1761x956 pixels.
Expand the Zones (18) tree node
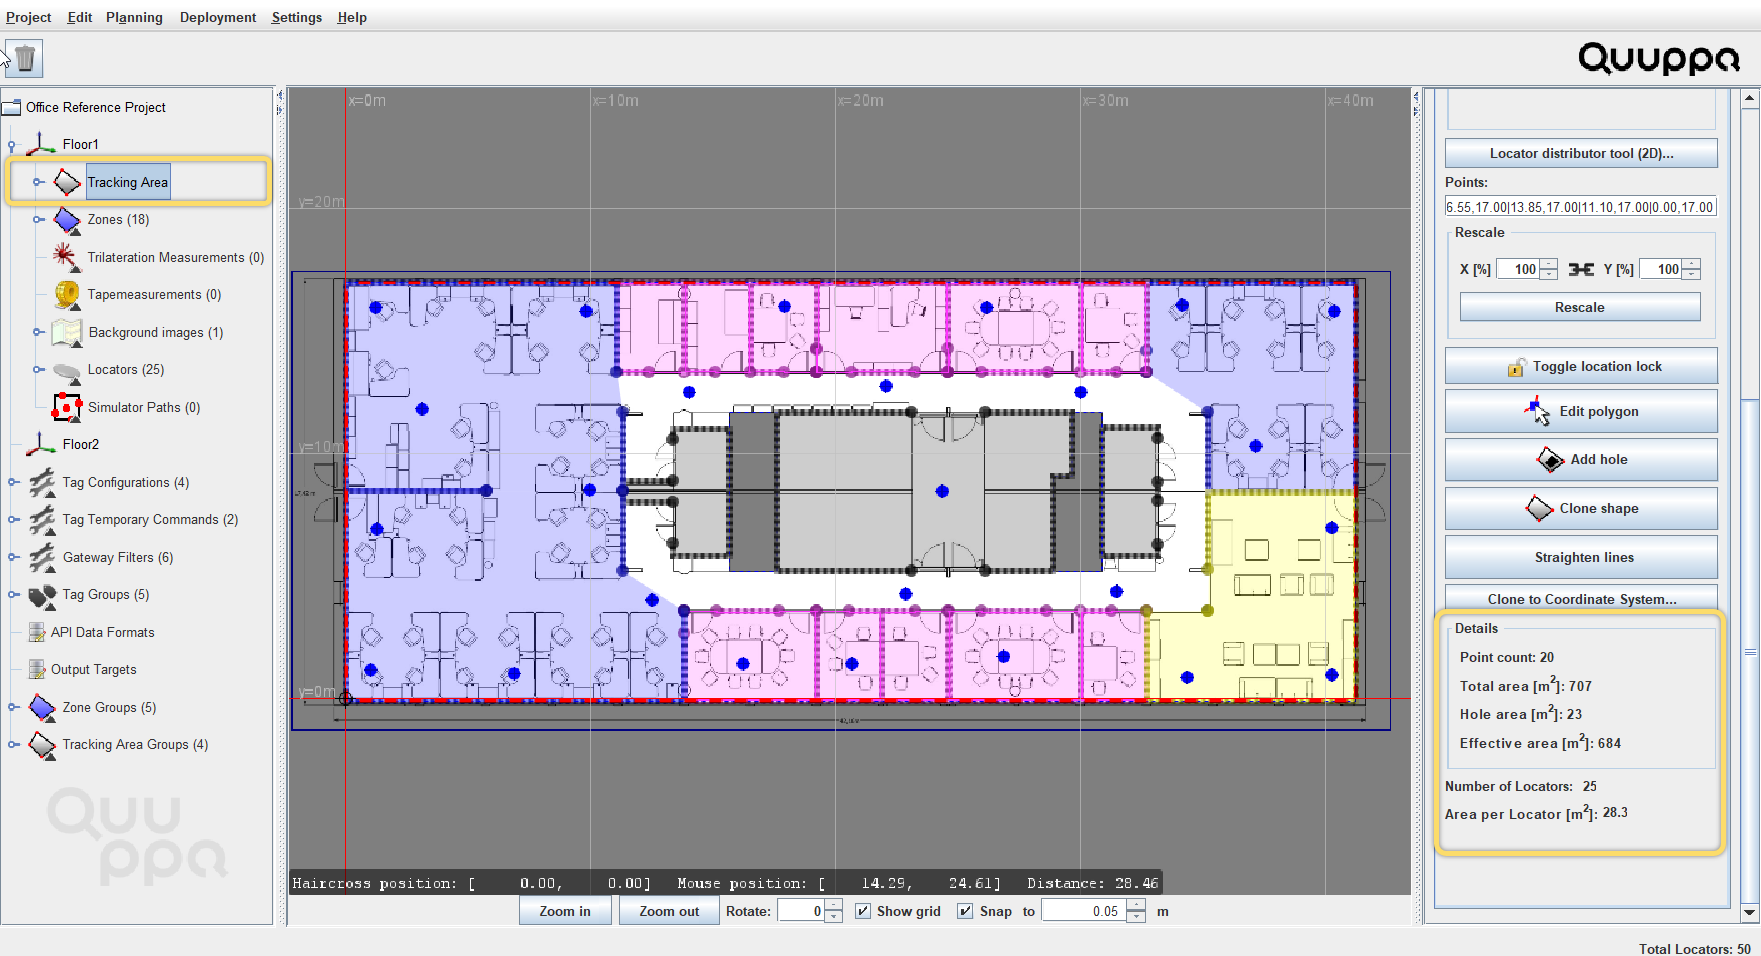[38, 219]
